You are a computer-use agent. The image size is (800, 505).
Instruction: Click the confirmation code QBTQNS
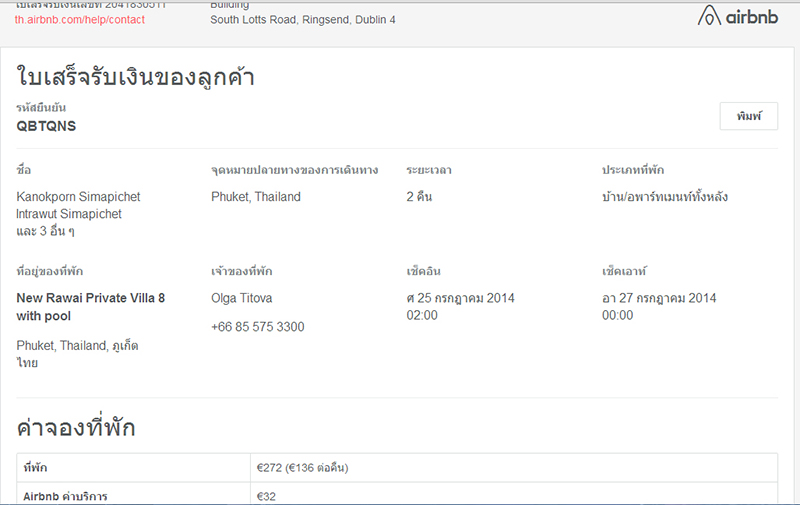pos(46,126)
